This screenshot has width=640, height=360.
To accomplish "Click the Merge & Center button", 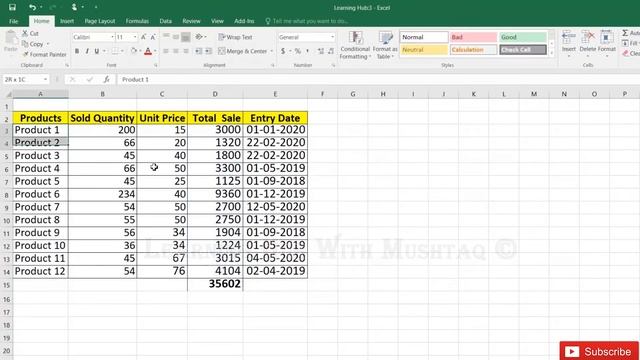I will coord(242,51).
